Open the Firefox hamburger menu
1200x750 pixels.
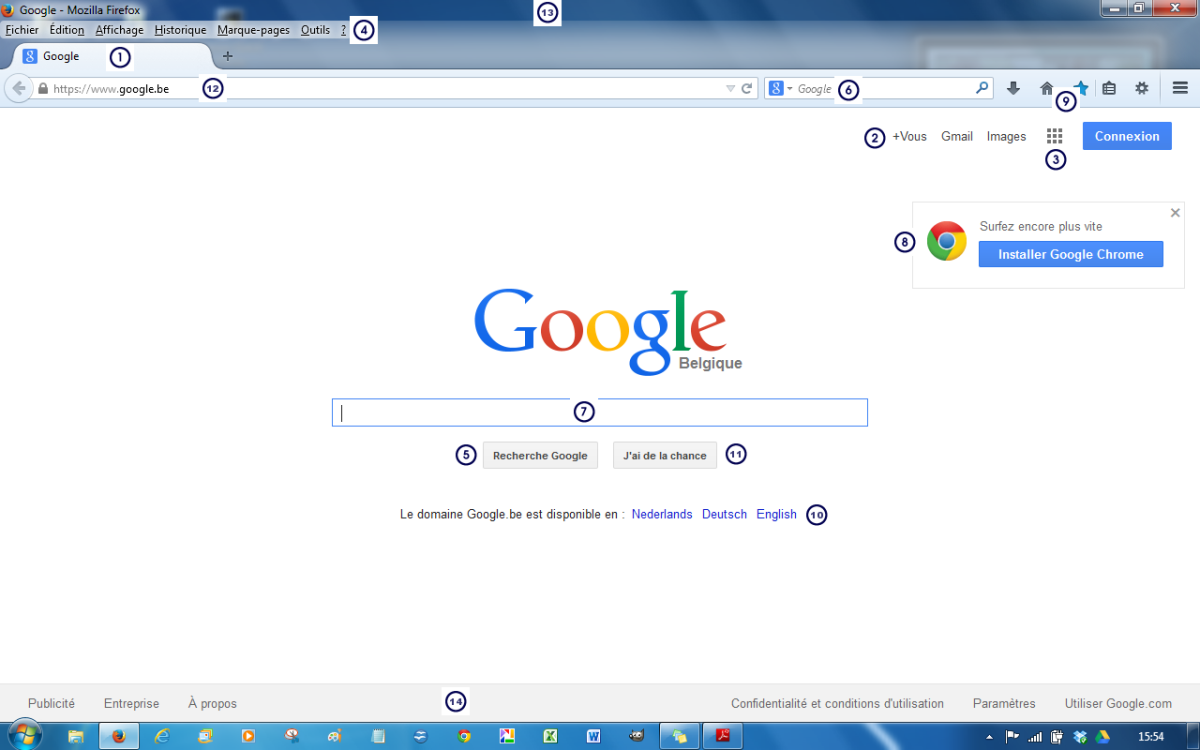pos(1180,88)
